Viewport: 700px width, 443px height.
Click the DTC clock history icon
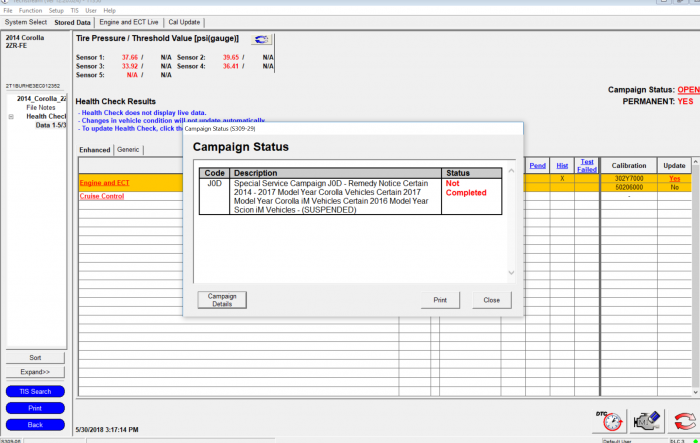[613, 419]
